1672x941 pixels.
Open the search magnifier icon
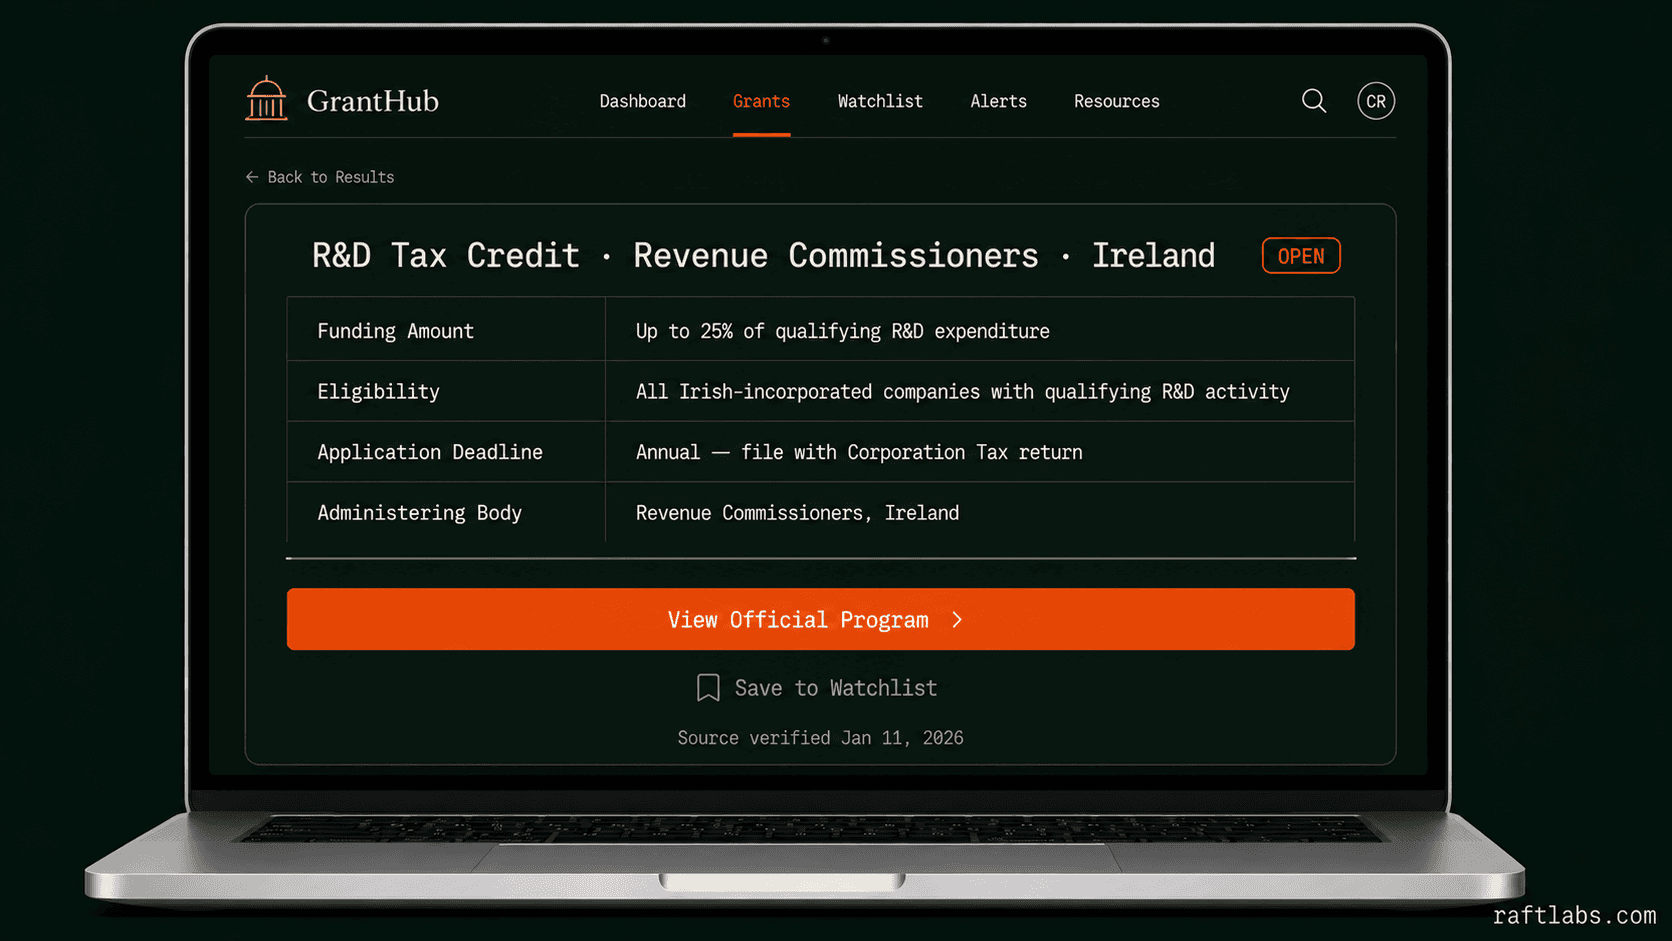pyautogui.click(x=1314, y=101)
